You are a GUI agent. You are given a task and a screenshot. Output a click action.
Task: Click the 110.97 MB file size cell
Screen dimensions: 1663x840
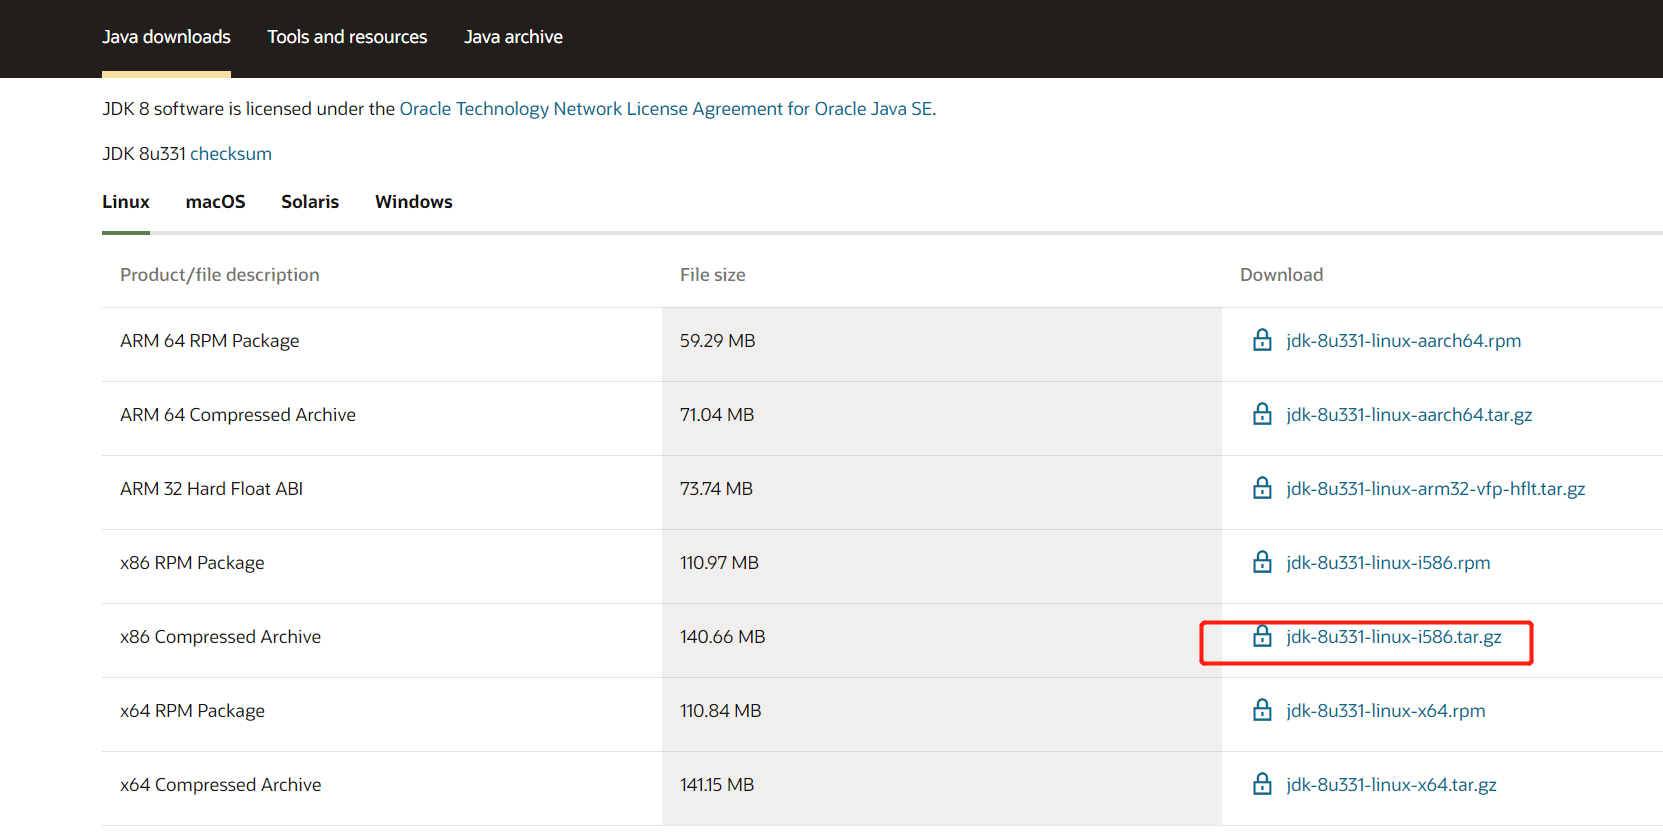click(x=941, y=566)
